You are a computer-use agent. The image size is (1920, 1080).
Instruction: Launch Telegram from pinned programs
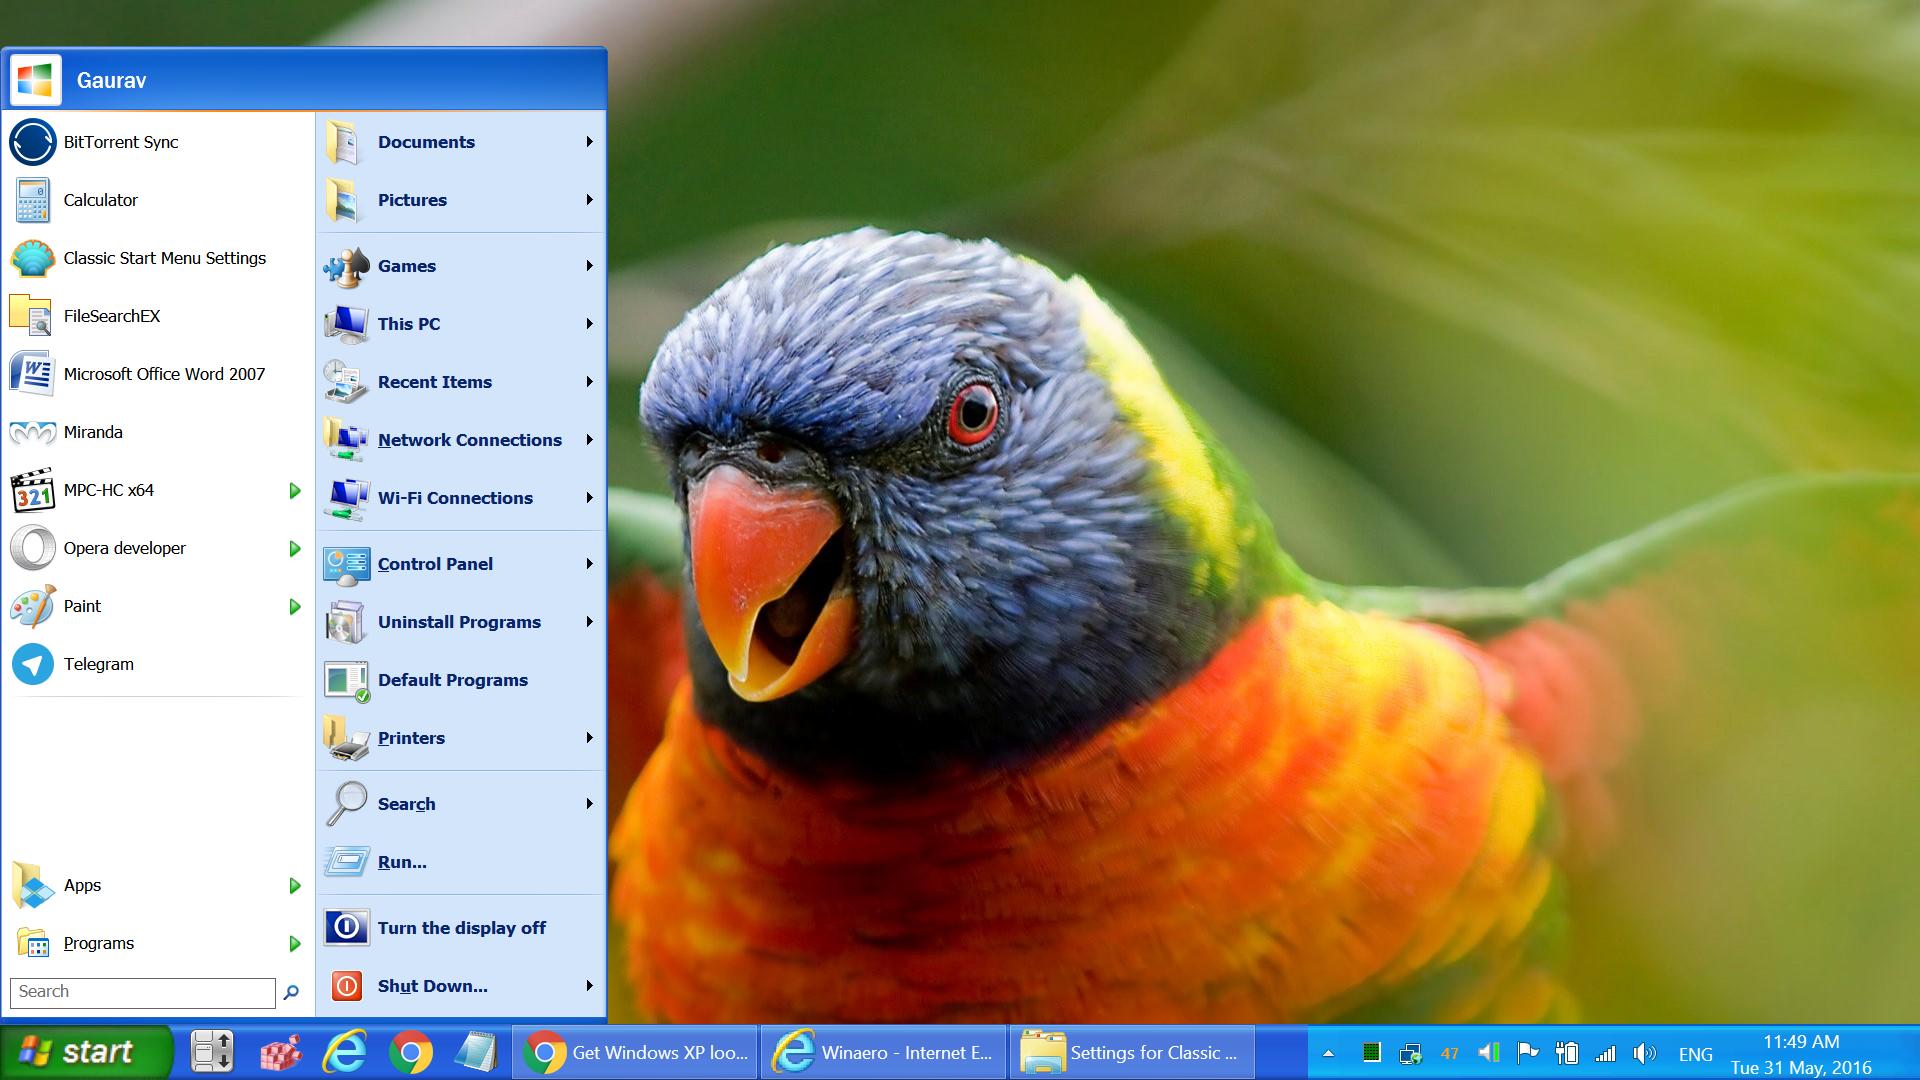(98, 664)
